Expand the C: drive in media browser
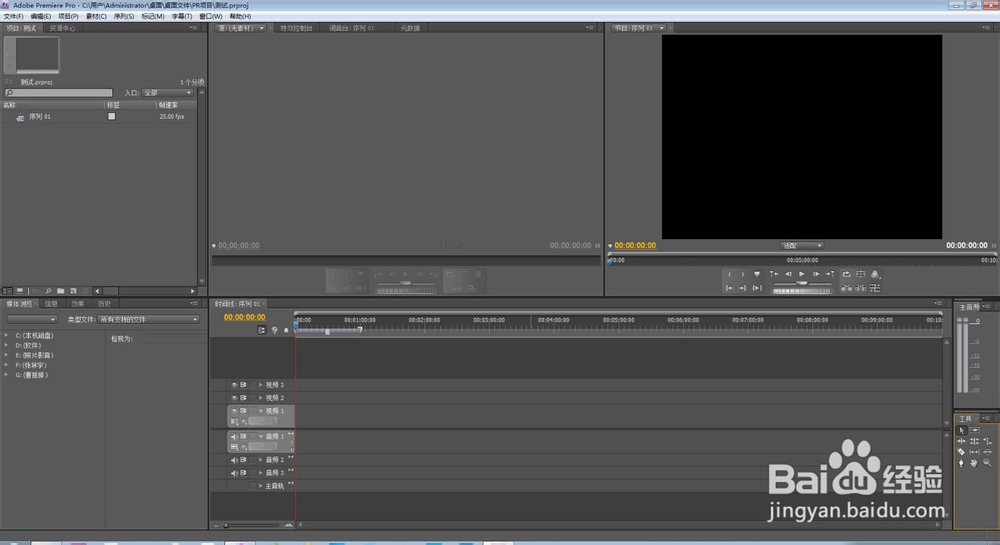This screenshot has height=545, width=1000. (6, 335)
